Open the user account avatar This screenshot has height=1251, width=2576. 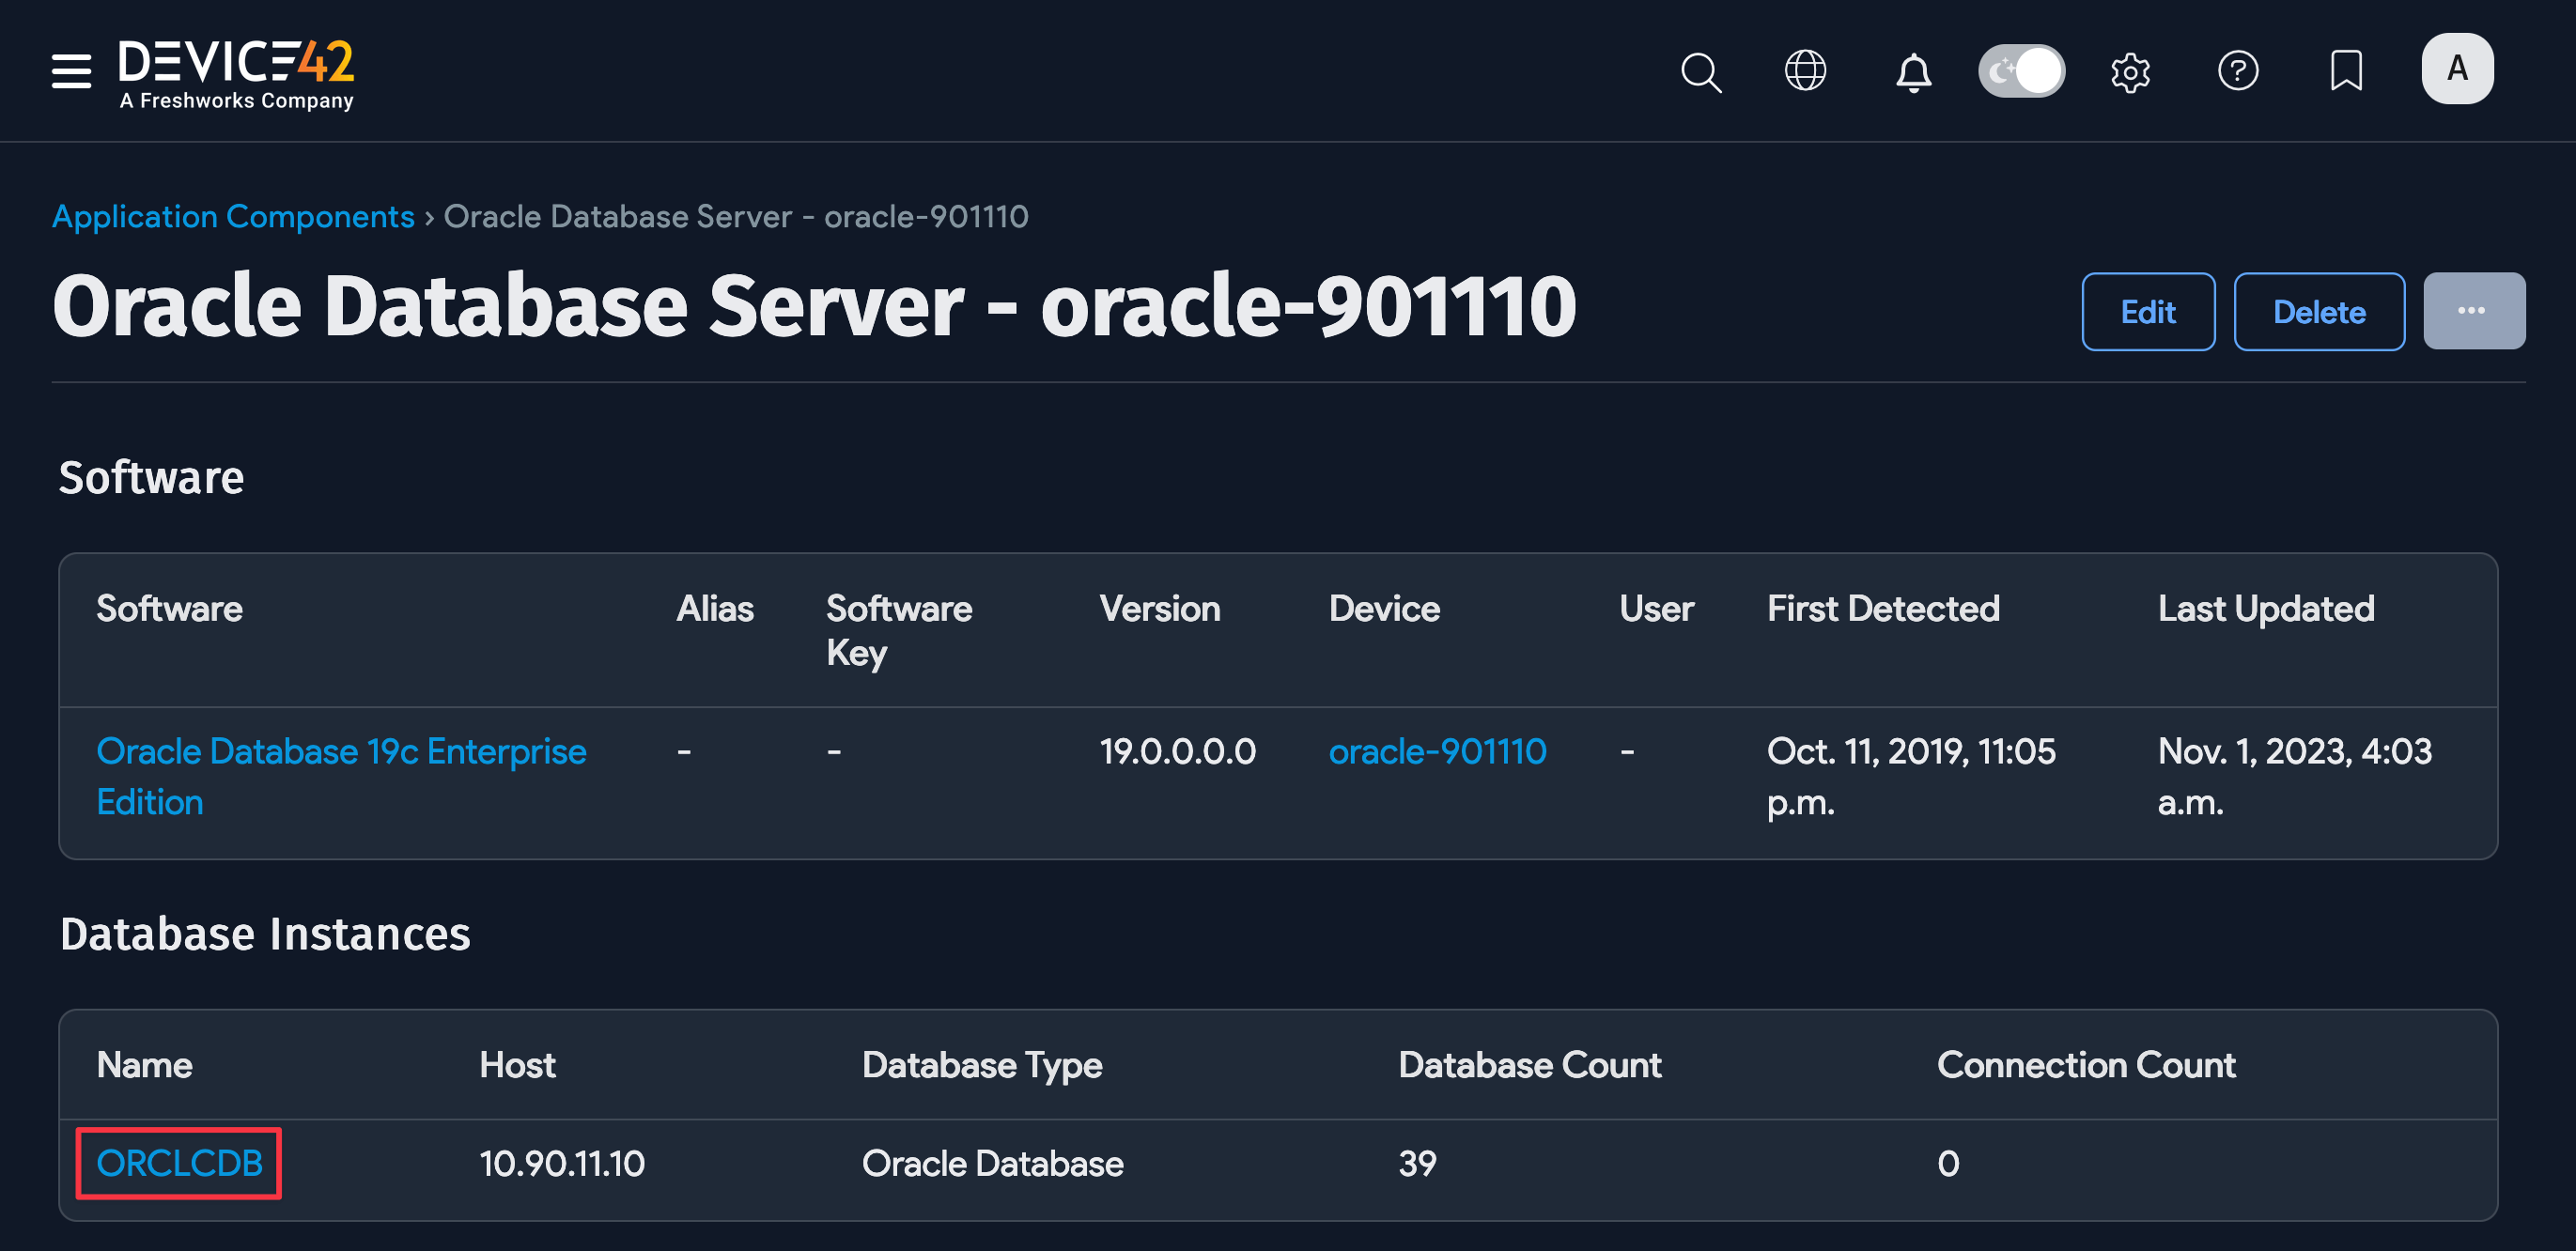coord(2457,68)
